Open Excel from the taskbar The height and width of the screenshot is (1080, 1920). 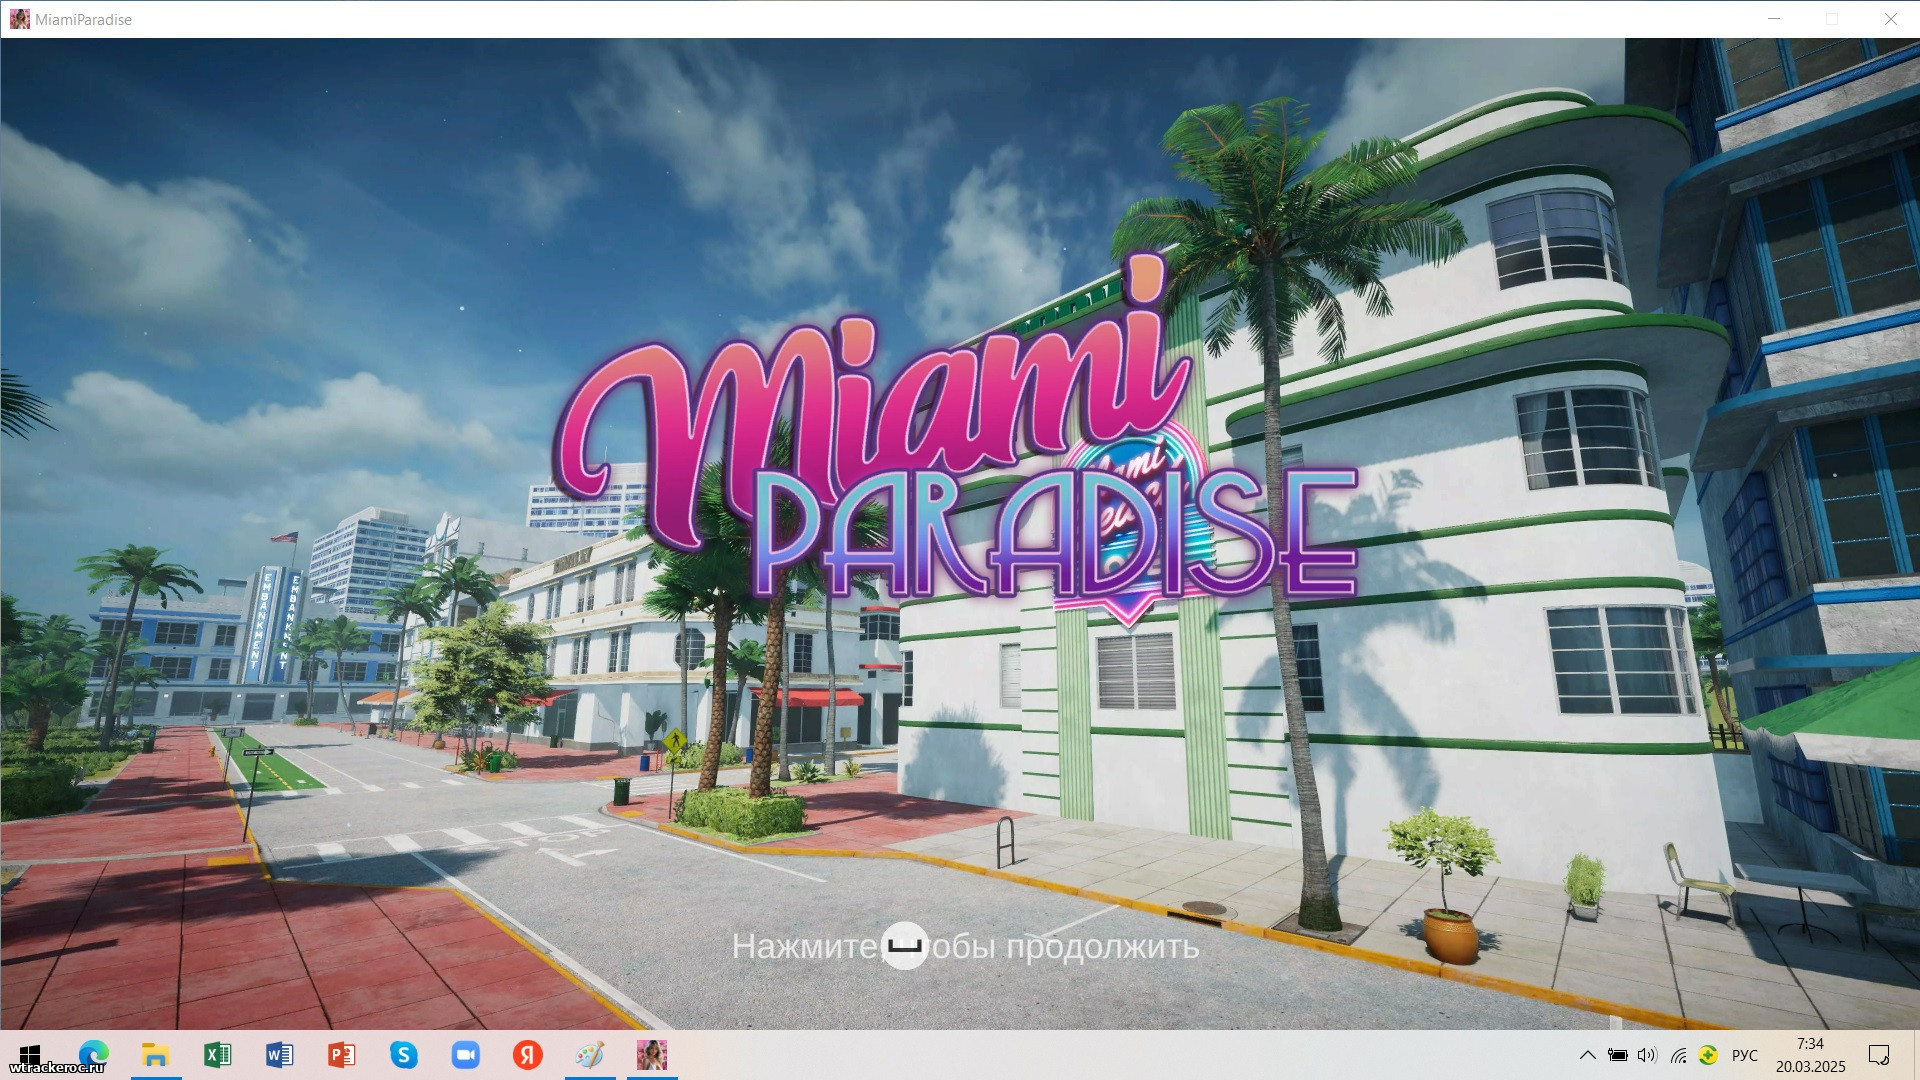(x=217, y=1055)
